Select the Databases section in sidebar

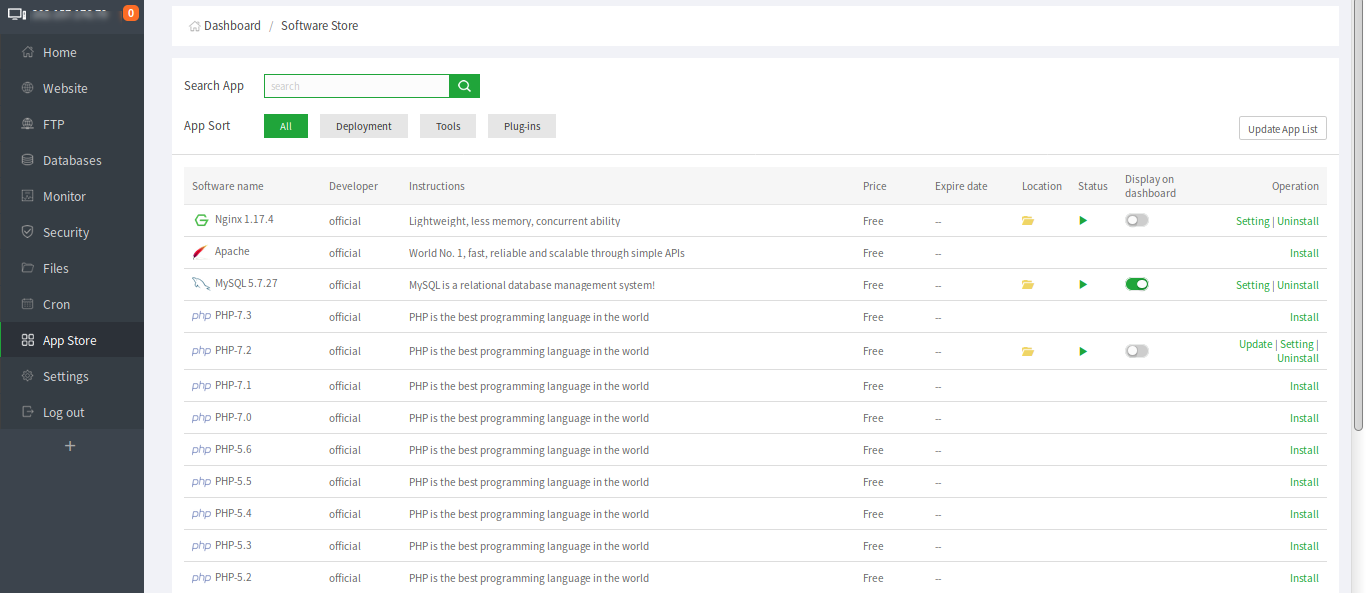pos(70,160)
